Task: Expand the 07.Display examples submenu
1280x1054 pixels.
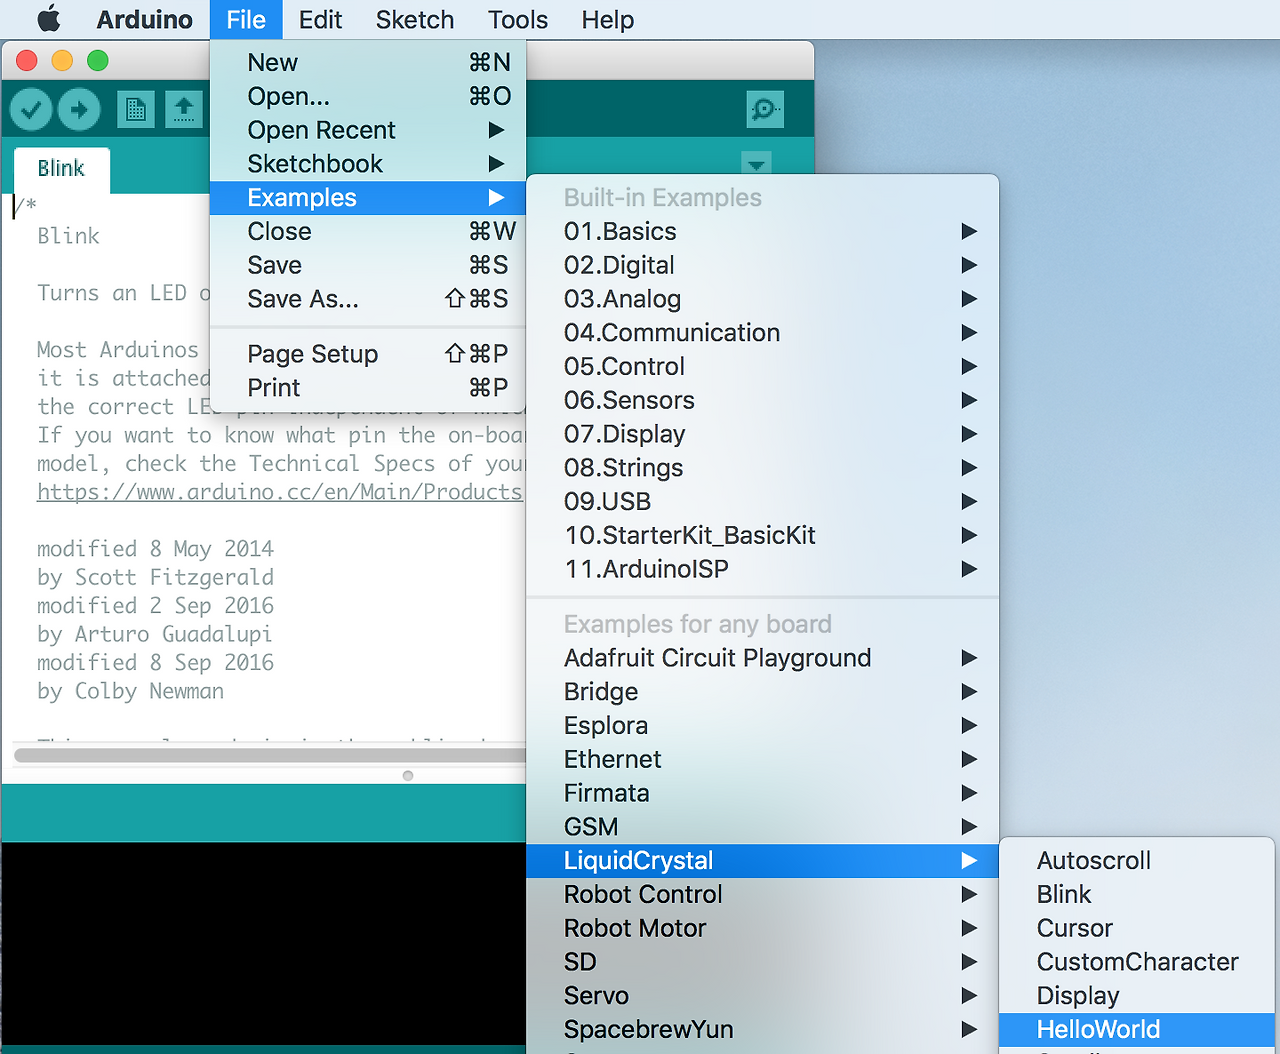Action: point(625,433)
